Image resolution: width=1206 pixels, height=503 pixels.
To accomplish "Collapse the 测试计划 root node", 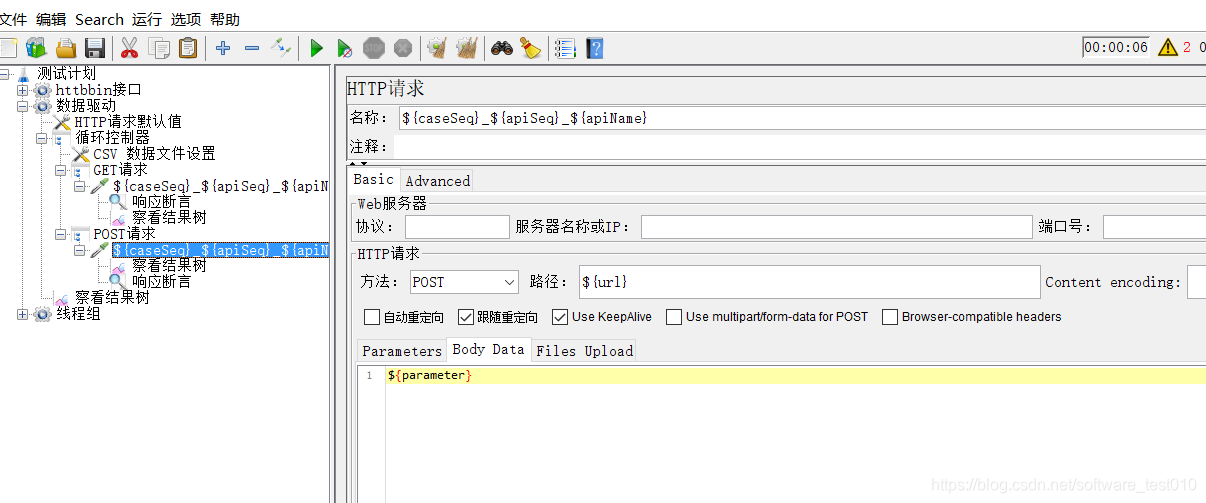I will [5, 73].
